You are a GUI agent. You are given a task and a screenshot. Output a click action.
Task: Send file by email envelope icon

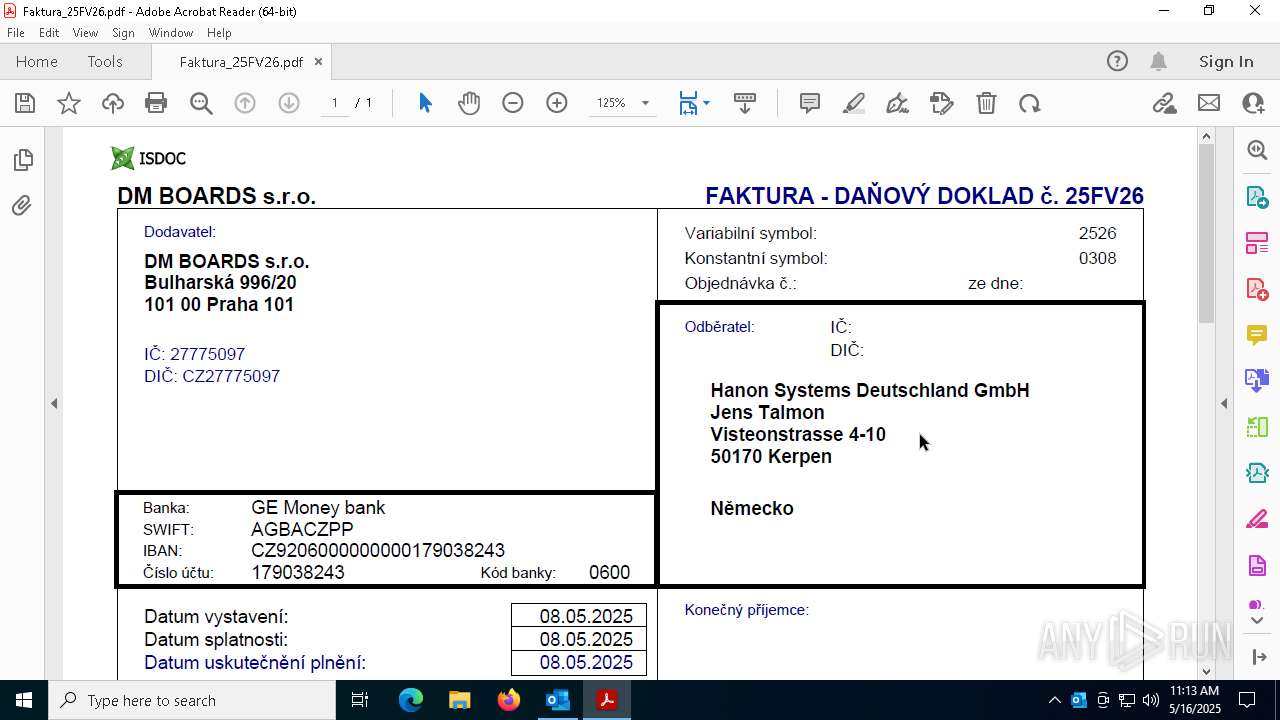pyautogui.click(x=1209, y=103)
